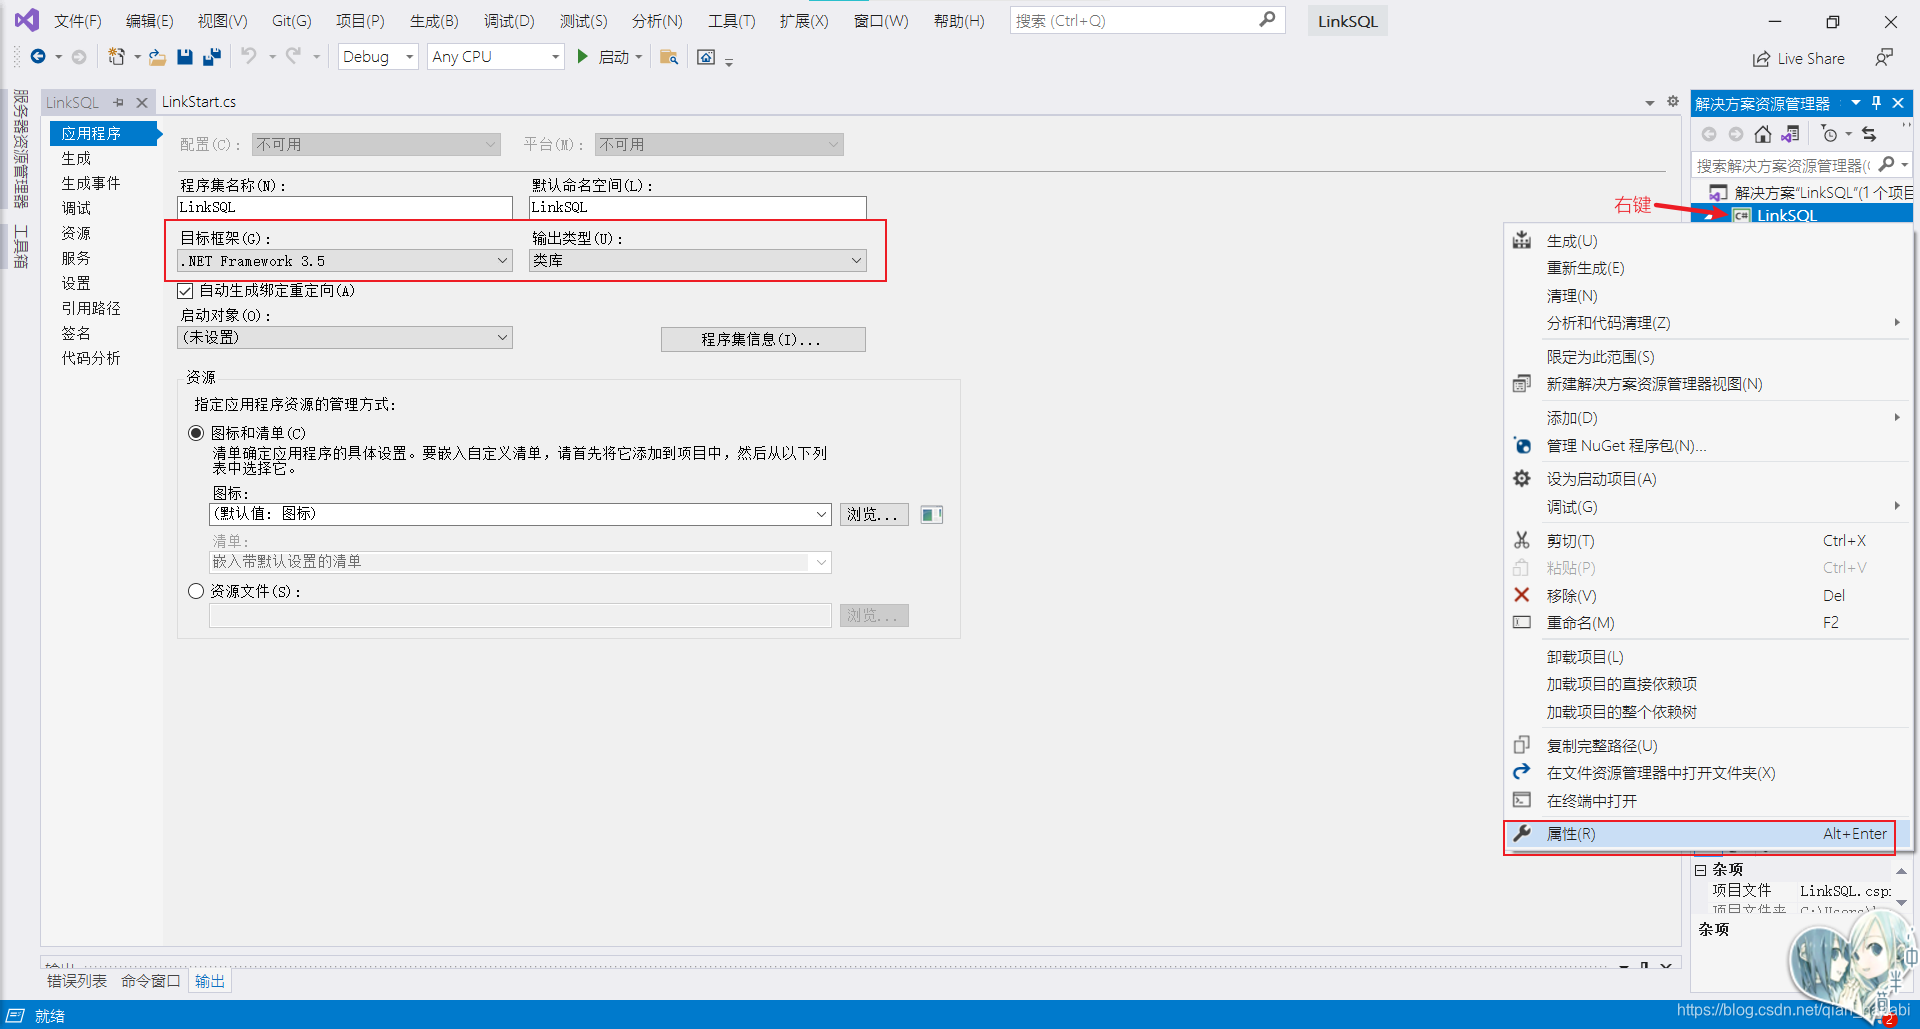1920x1029 pixels.
Task: Choose 重新生成(E) in context menu
Action: click(1708, 268)
